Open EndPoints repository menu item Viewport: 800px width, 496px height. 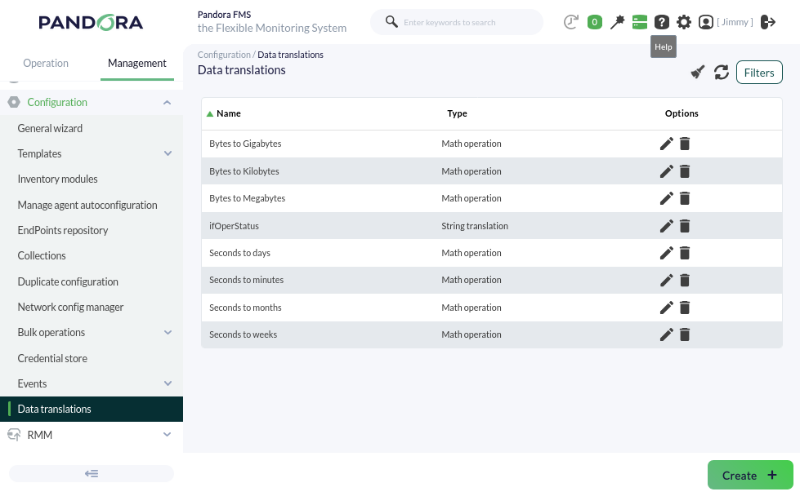point(63,230)
